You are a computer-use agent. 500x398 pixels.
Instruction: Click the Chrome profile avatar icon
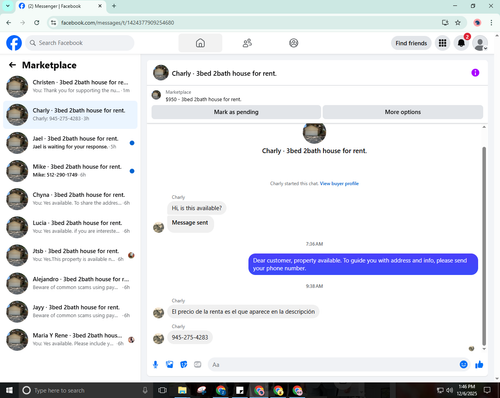[x=477, y=23]
